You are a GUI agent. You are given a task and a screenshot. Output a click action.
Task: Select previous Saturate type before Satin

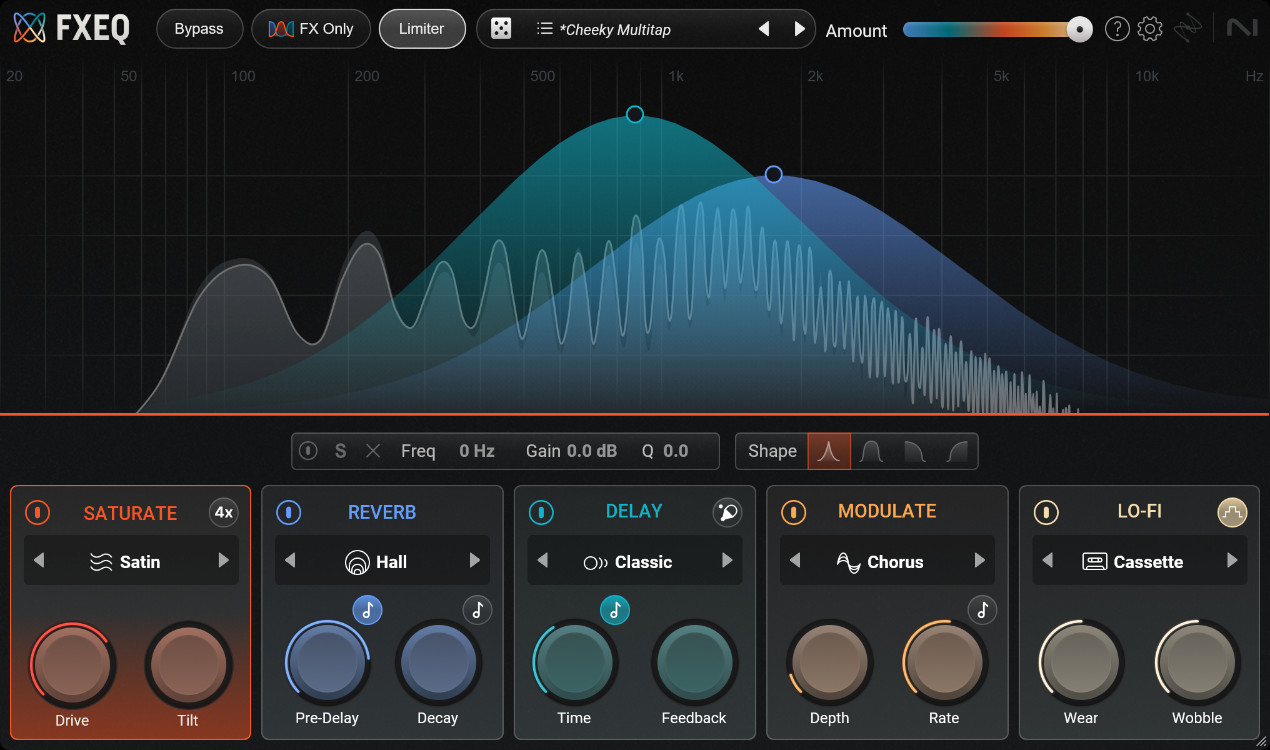tap(39, 561)
